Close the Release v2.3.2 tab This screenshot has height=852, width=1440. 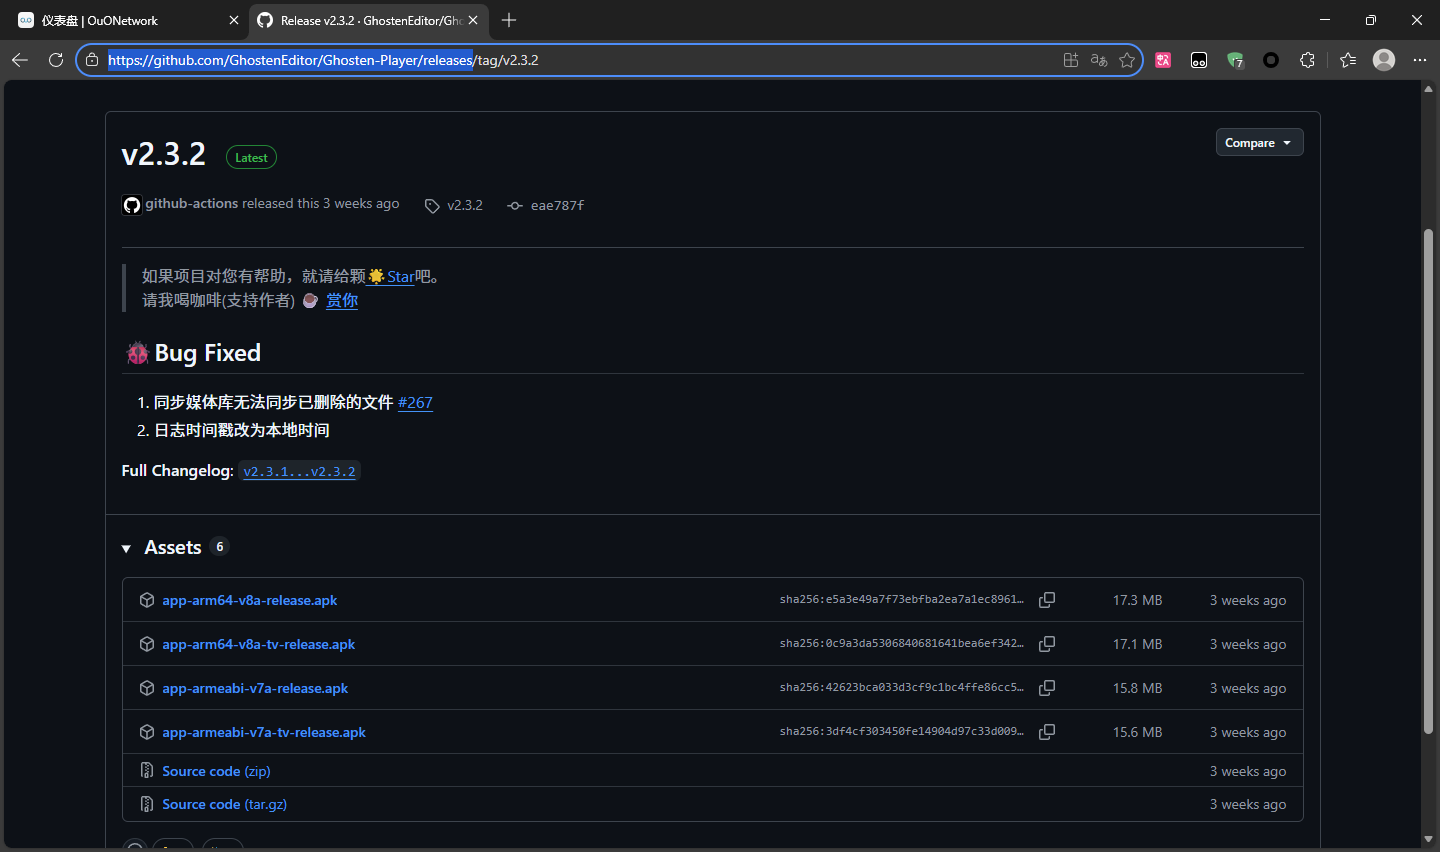[473, 20]
